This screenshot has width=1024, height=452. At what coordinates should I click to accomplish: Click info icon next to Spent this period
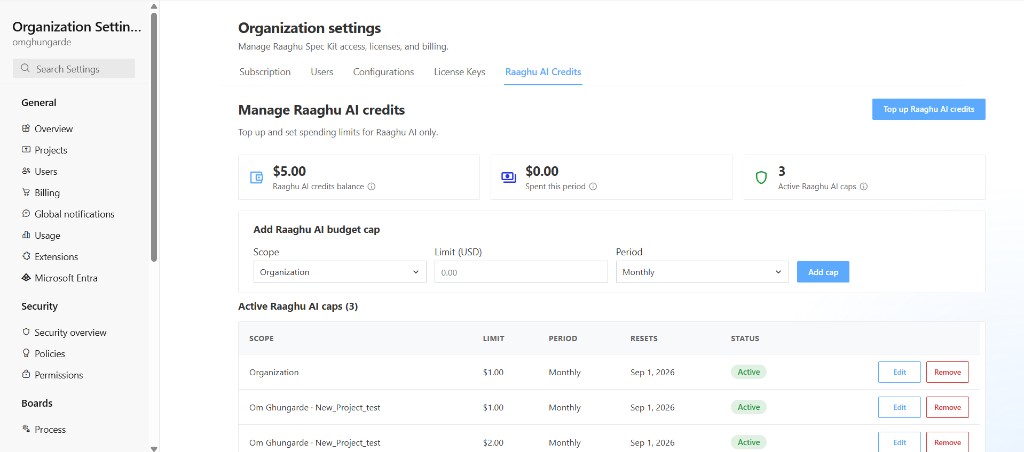(593, 186)
